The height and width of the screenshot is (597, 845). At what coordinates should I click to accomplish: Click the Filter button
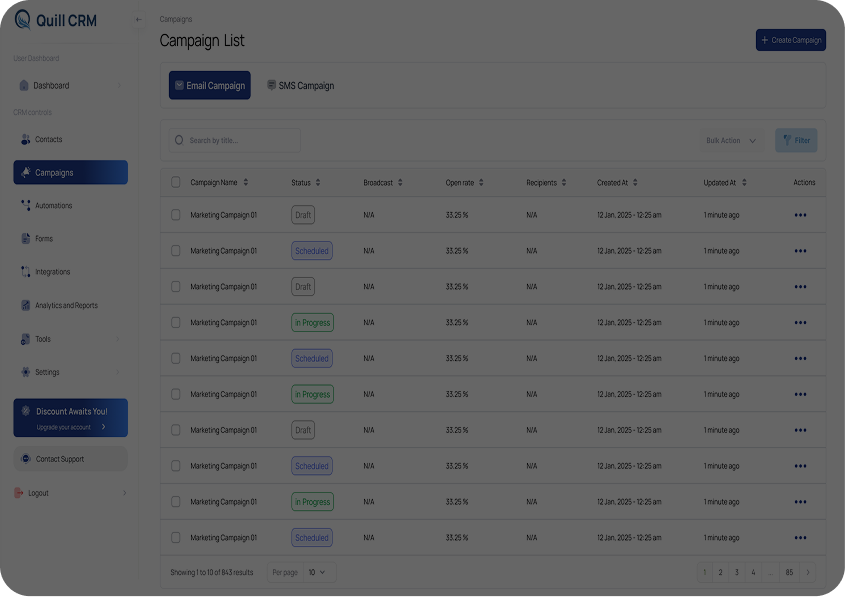(796, 141)
